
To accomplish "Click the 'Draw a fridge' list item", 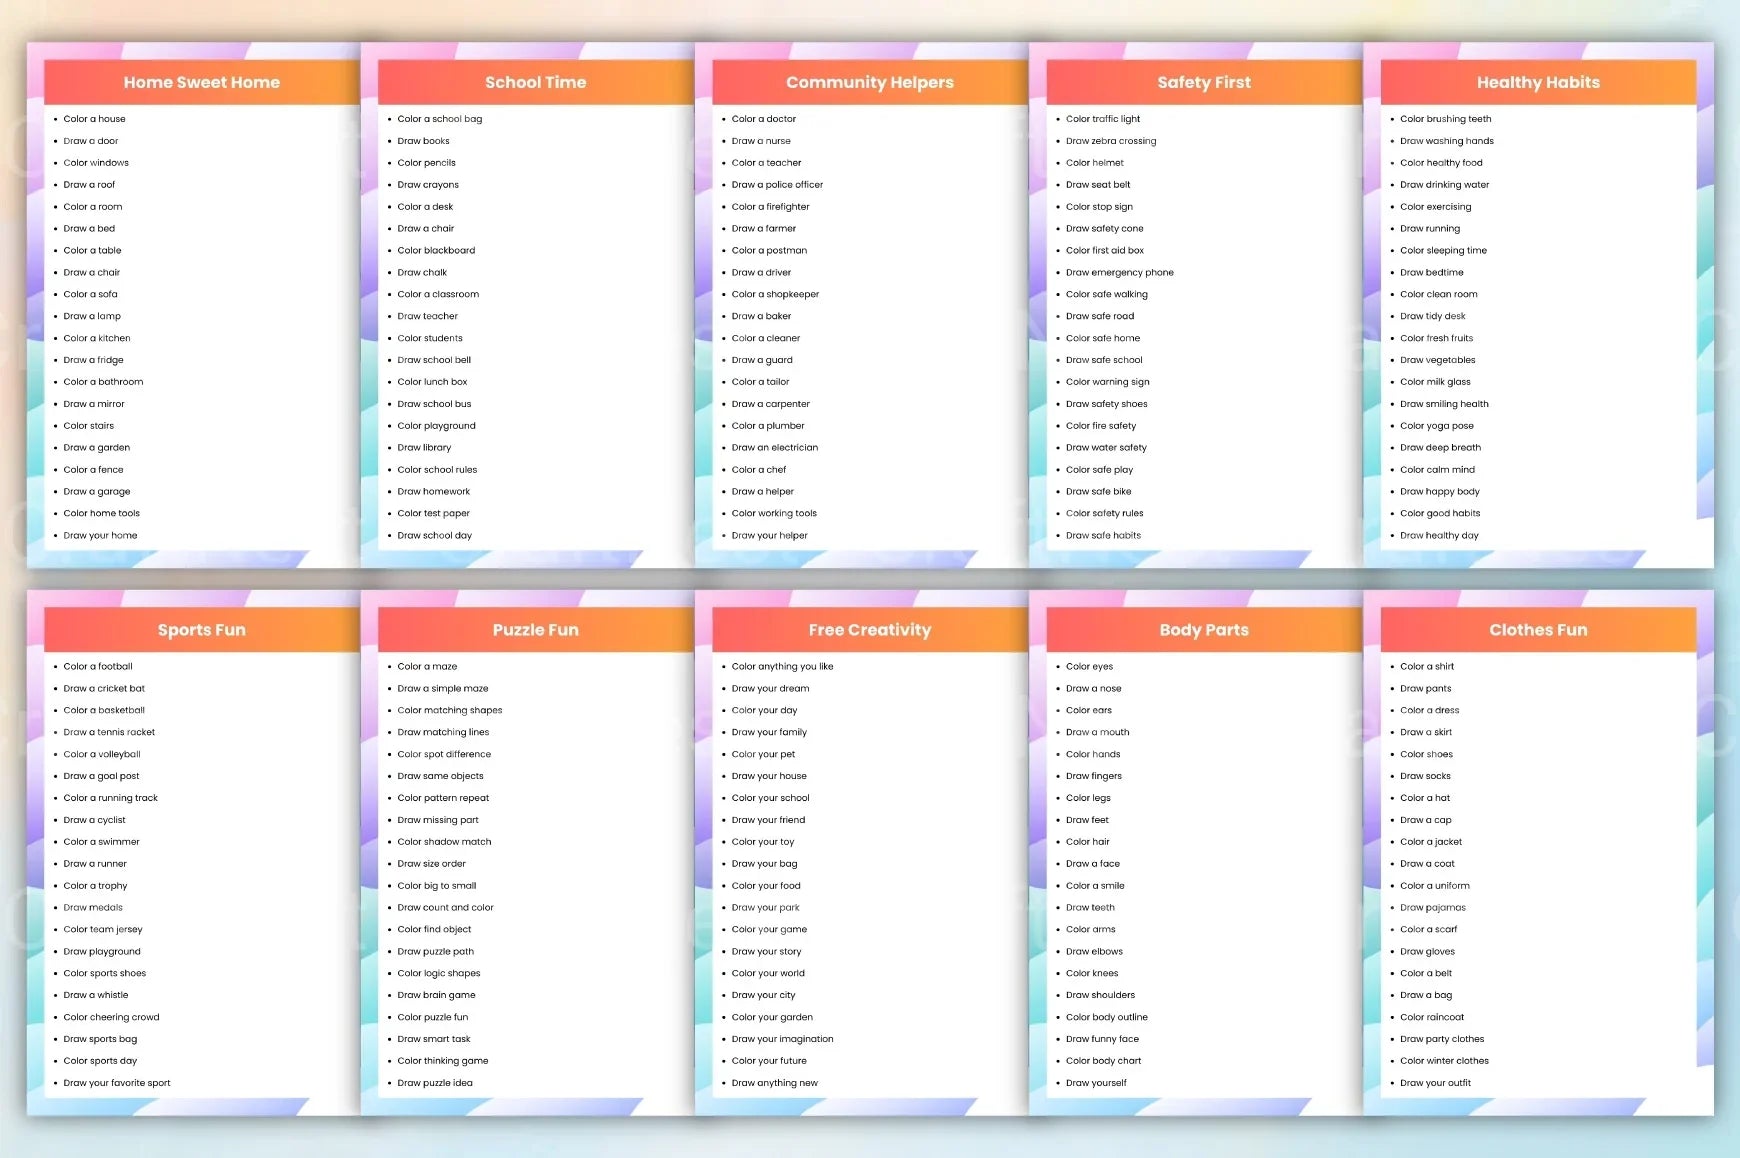I will 93,360.
